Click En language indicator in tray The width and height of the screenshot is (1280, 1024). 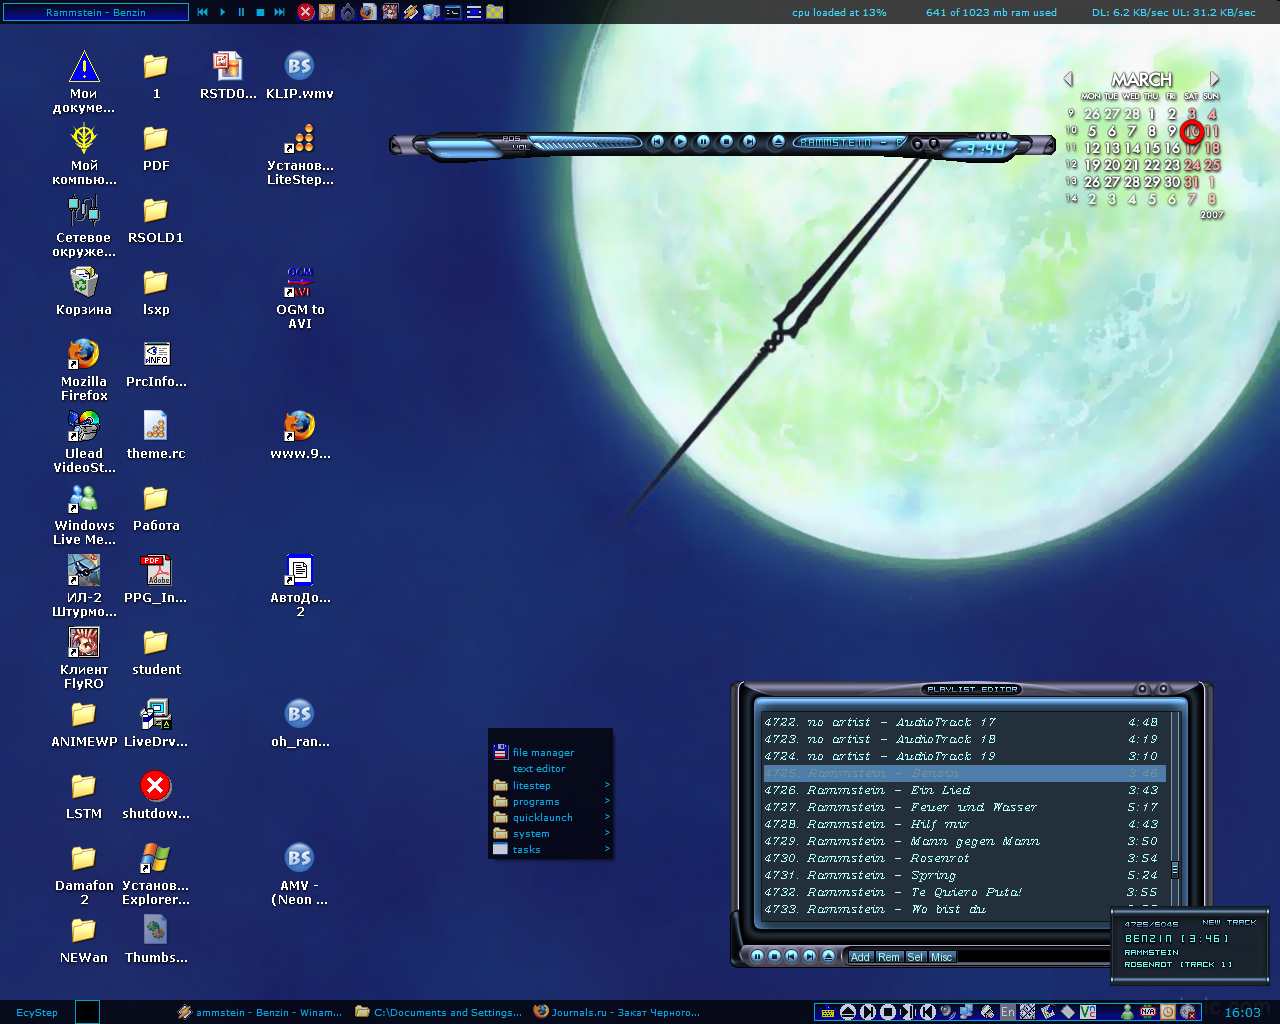[1008, 1012]
